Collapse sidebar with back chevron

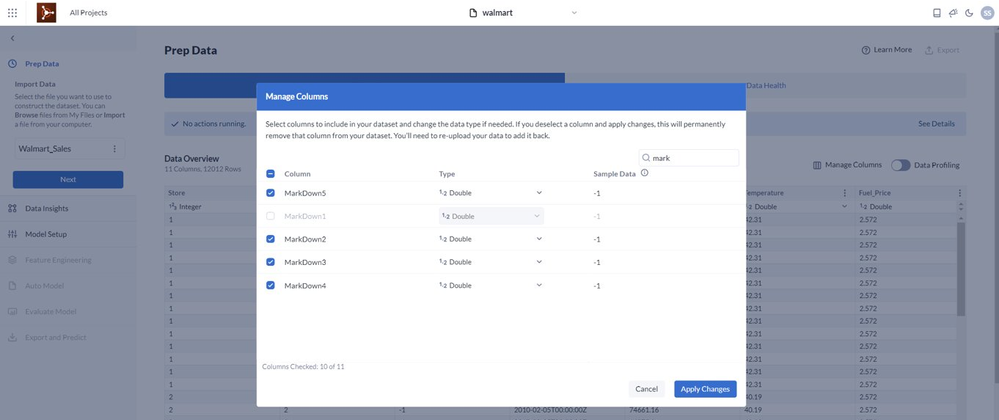click(x=12, y=38)
